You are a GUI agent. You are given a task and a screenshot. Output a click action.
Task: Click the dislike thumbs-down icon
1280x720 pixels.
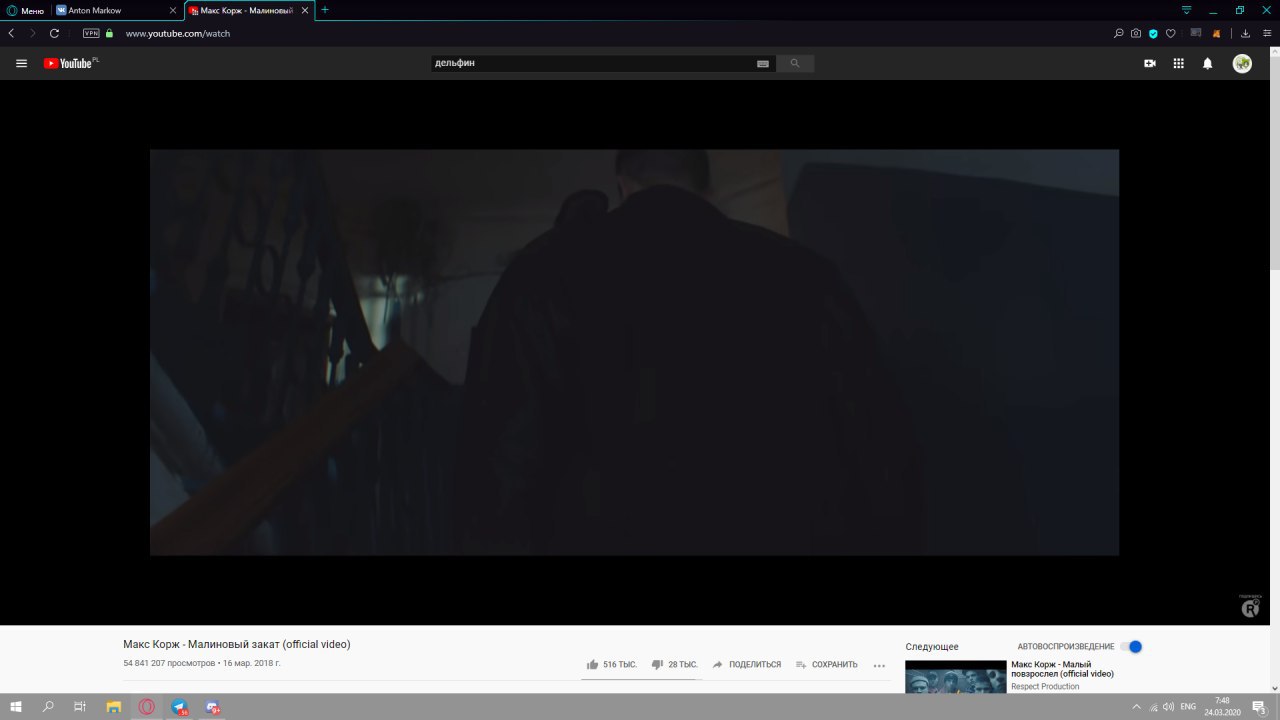[657, 664]
